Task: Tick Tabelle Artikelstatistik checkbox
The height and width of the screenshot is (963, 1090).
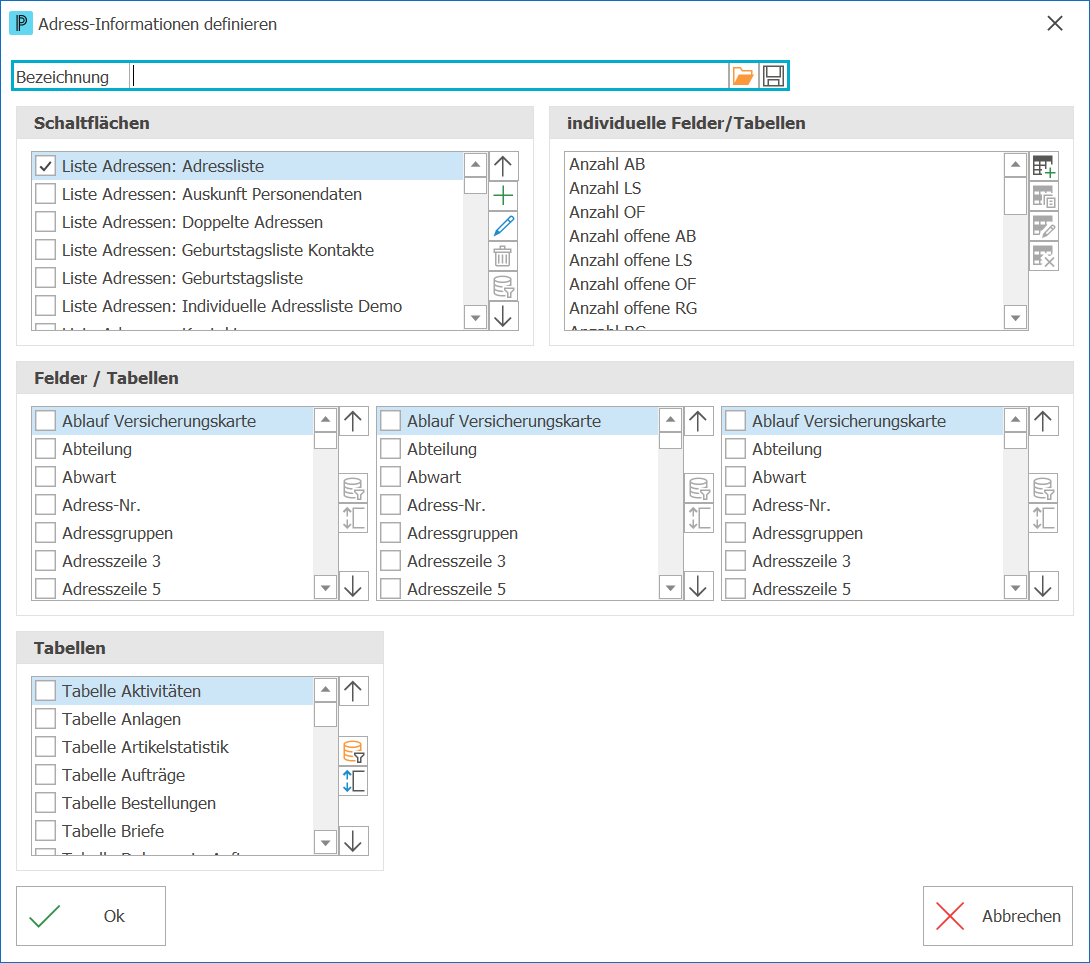Action: tap(46, 747)
